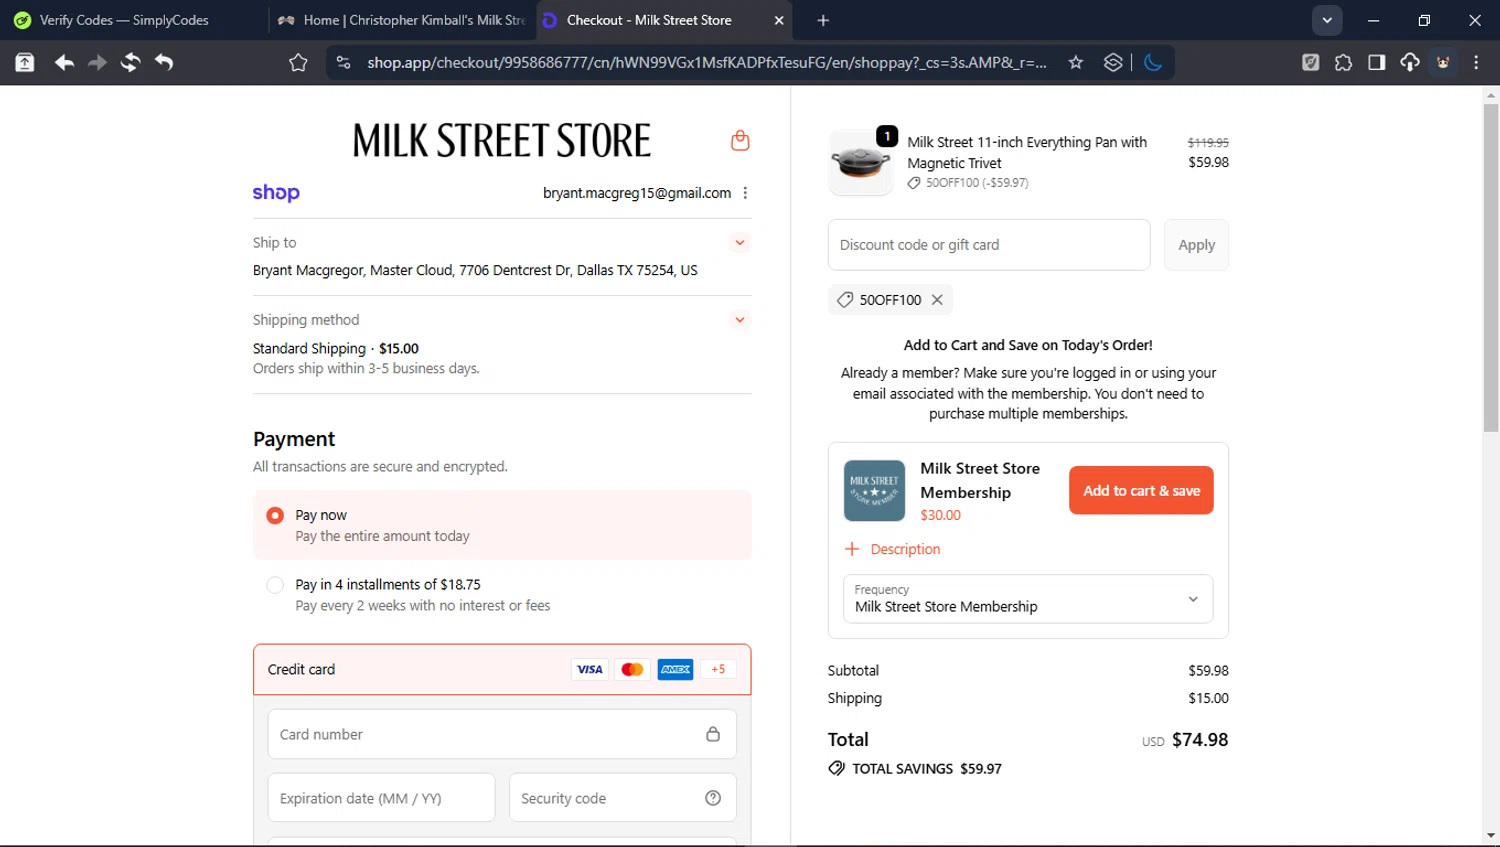
Task: Click the scrollbar down arrow
Action: point(1491,836)
